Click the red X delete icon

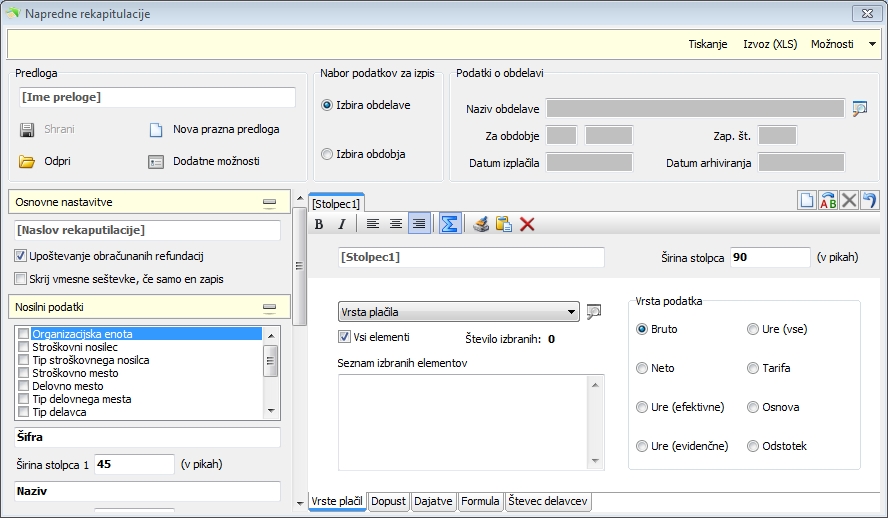click(527, 224)
